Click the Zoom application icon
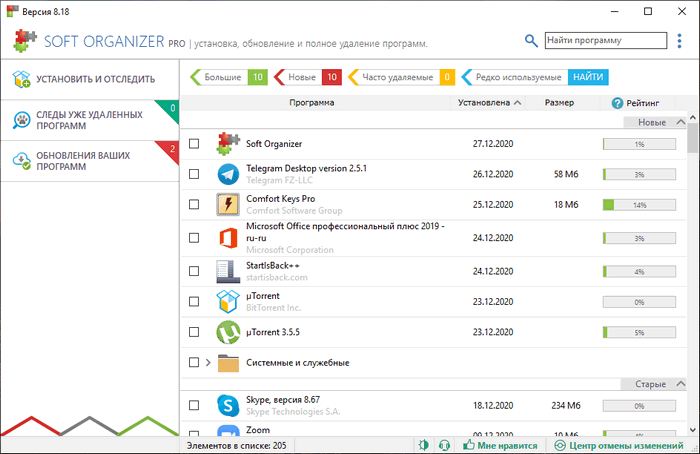 [228, 431]
